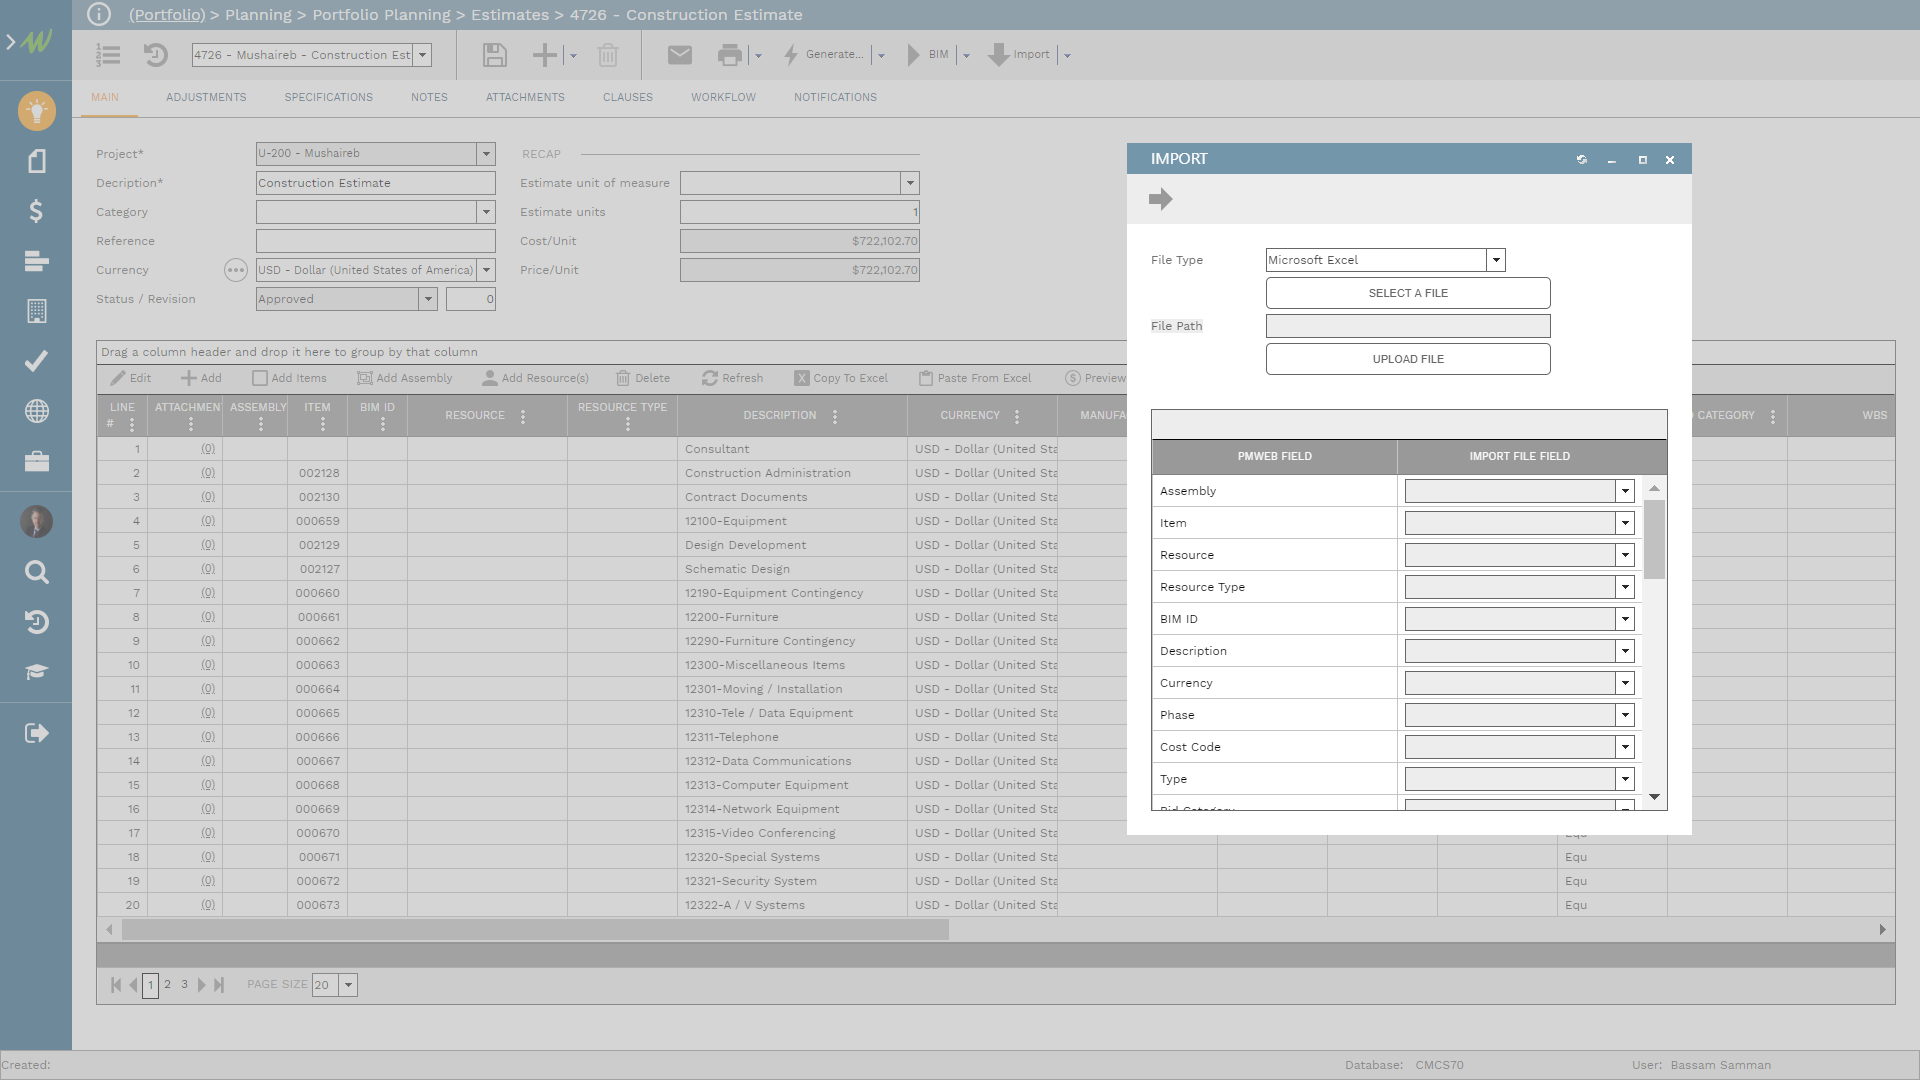Viewport: 1920px width, 1080px height.
Task: Click the Generate button icon
Action: [x=793, y=54]
